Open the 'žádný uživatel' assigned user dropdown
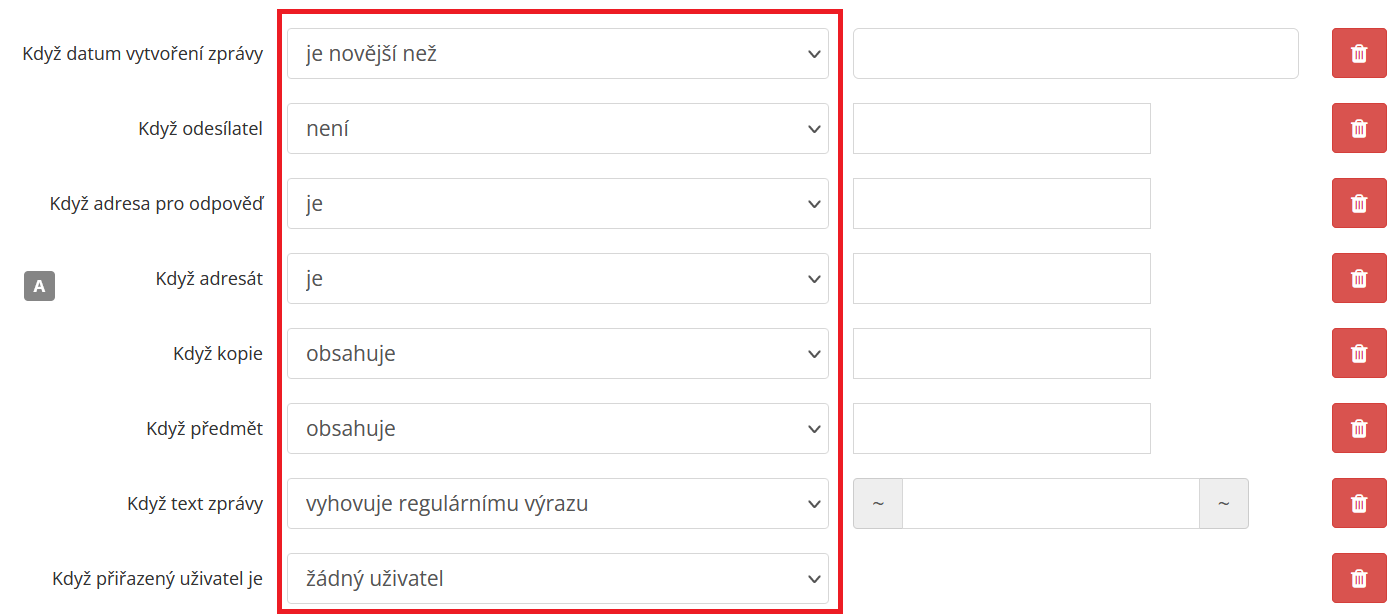This screenshot has height=615, width=1399. coord(557,578)
